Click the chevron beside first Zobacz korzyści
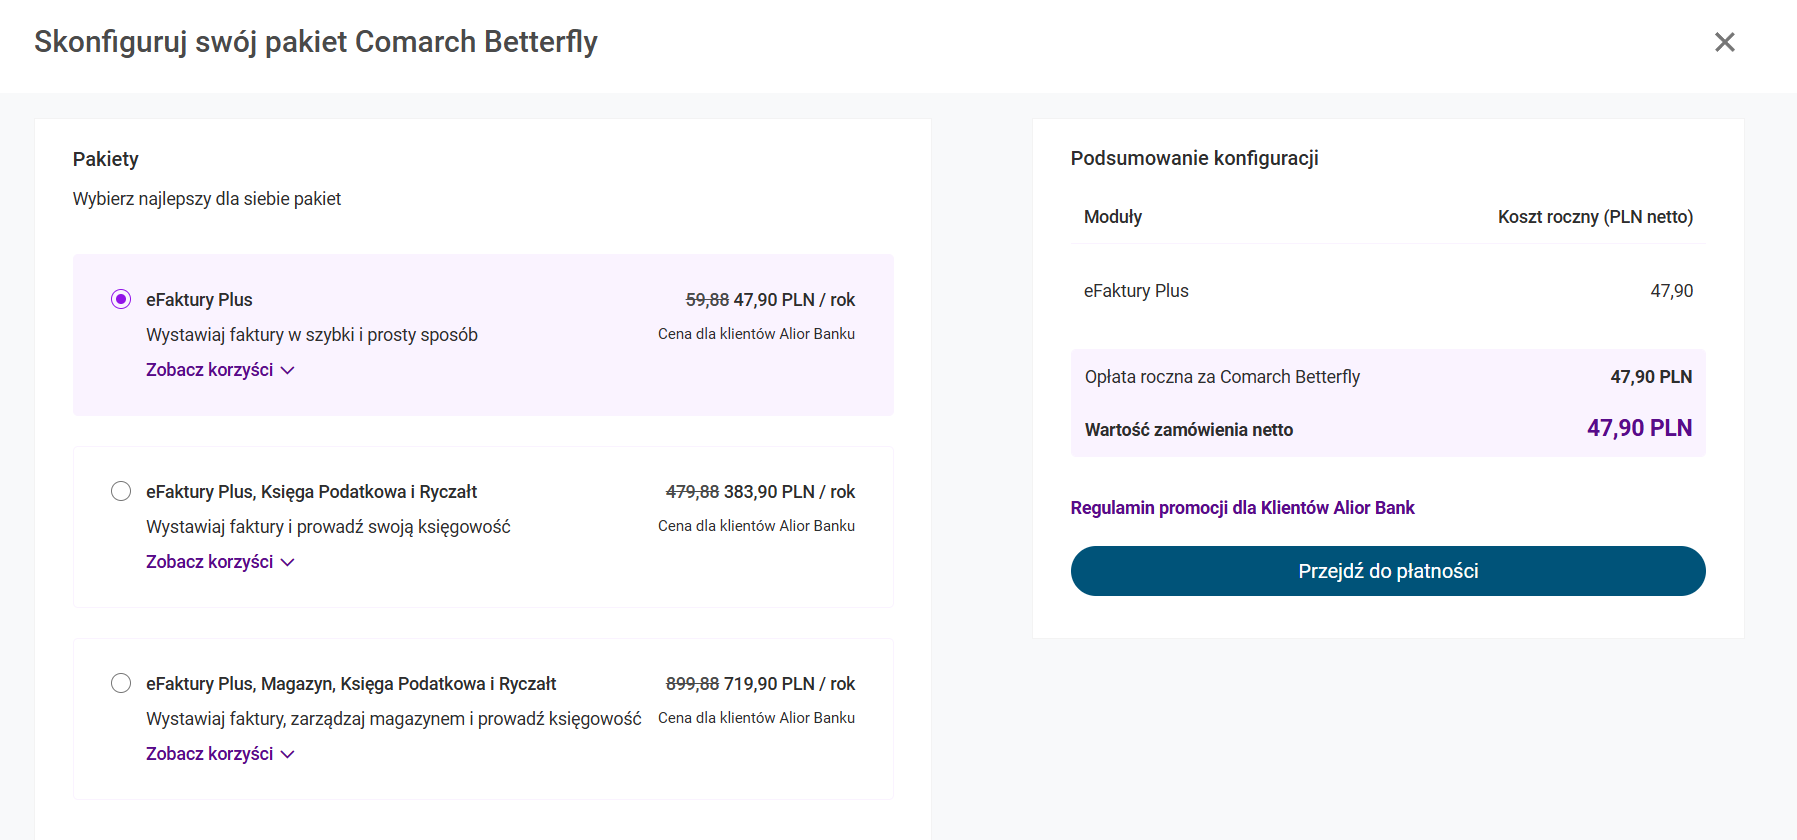The image size is (1797, 840). [x=288, y=370]
